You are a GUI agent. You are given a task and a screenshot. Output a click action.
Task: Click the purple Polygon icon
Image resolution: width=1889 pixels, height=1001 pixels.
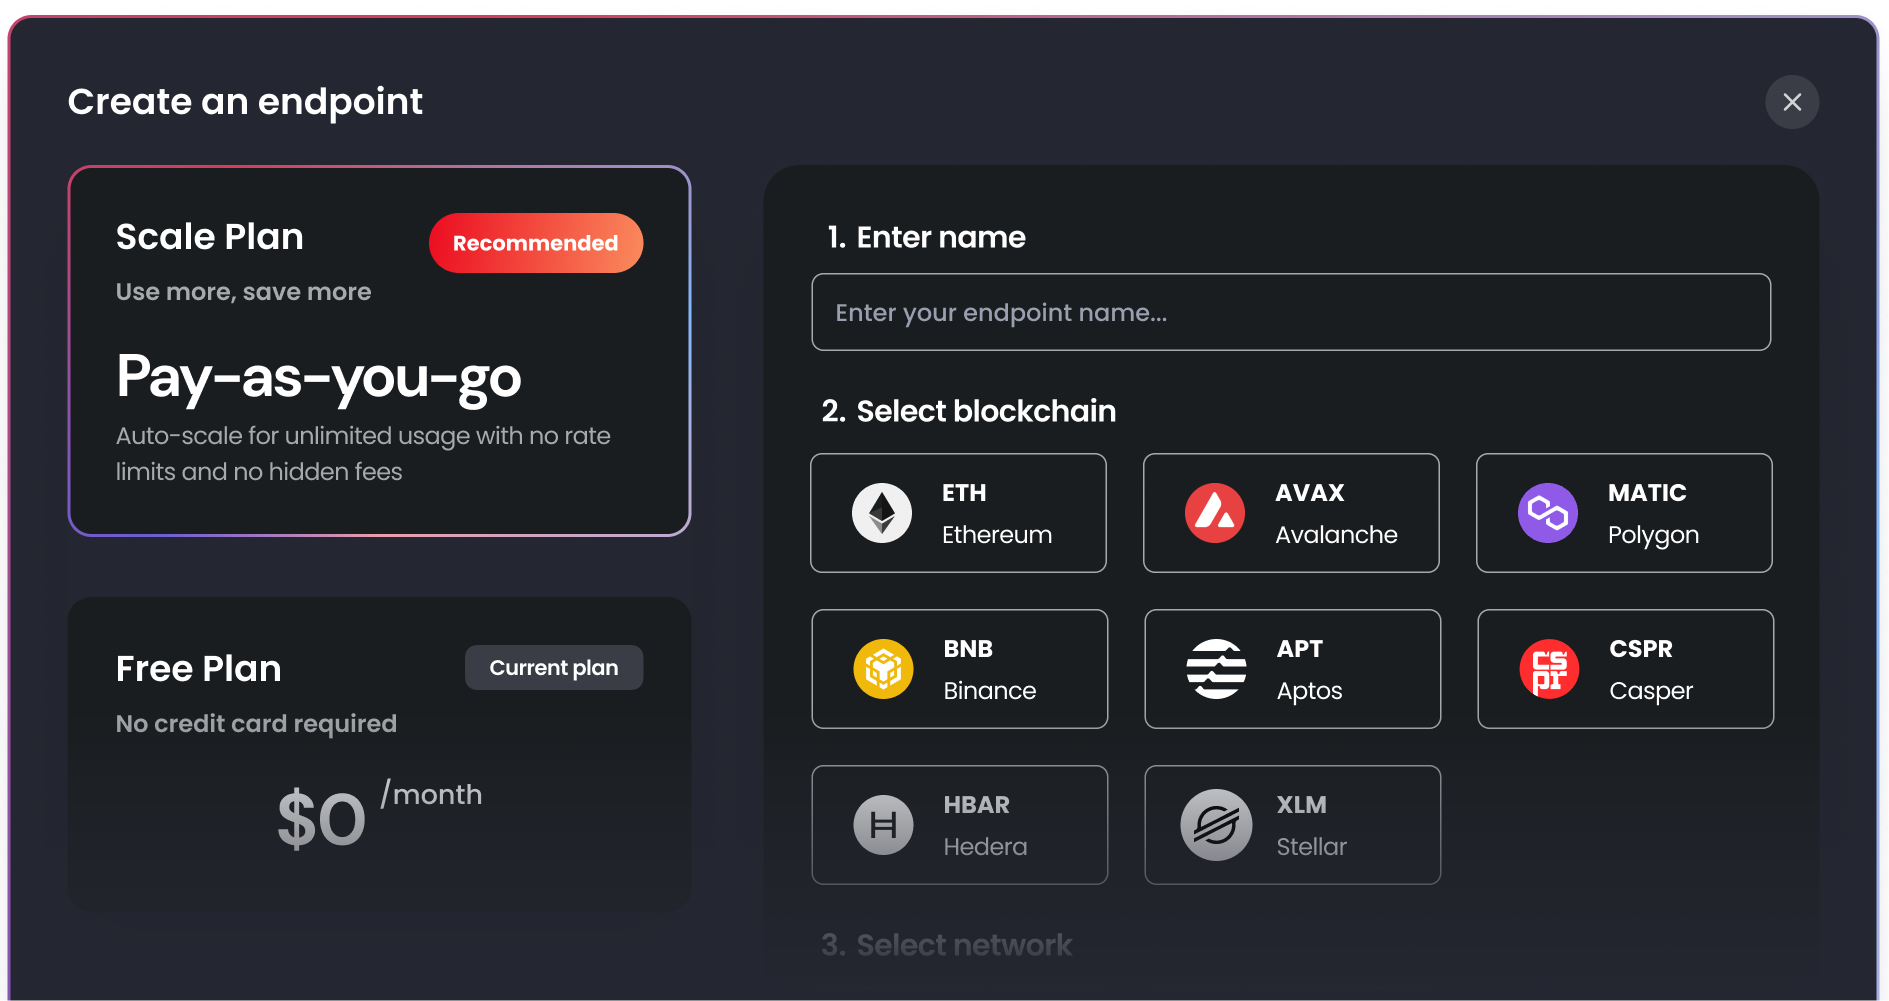tap(1548, 513)
